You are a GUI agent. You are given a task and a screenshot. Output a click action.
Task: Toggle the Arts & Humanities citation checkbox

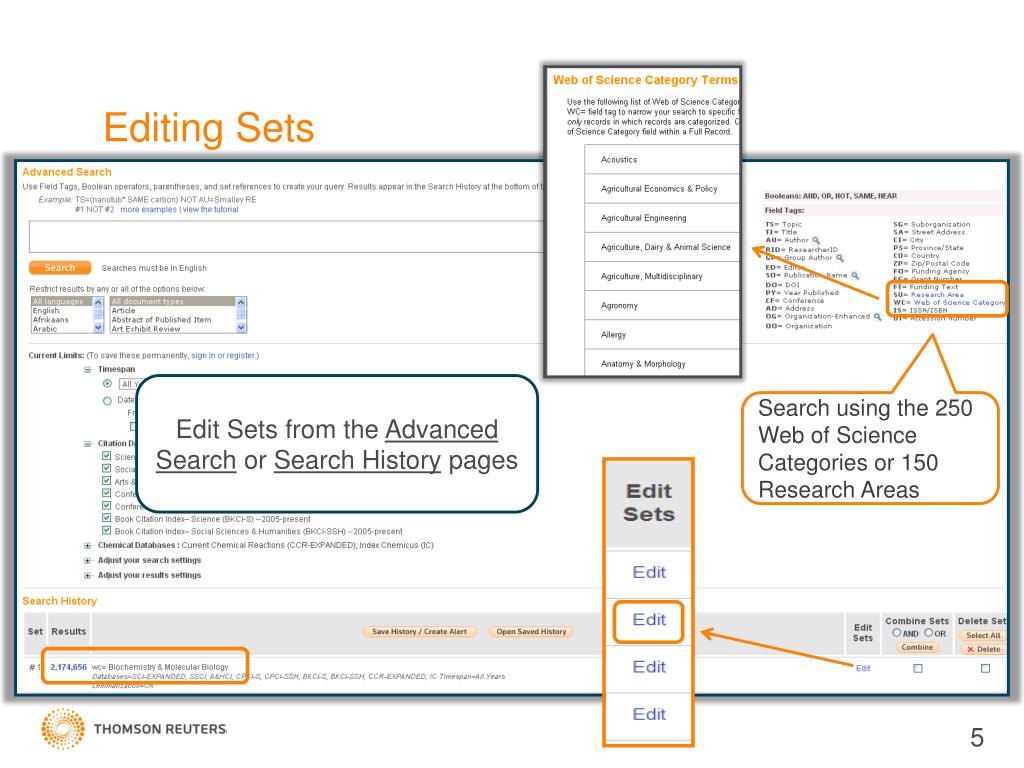106,481
